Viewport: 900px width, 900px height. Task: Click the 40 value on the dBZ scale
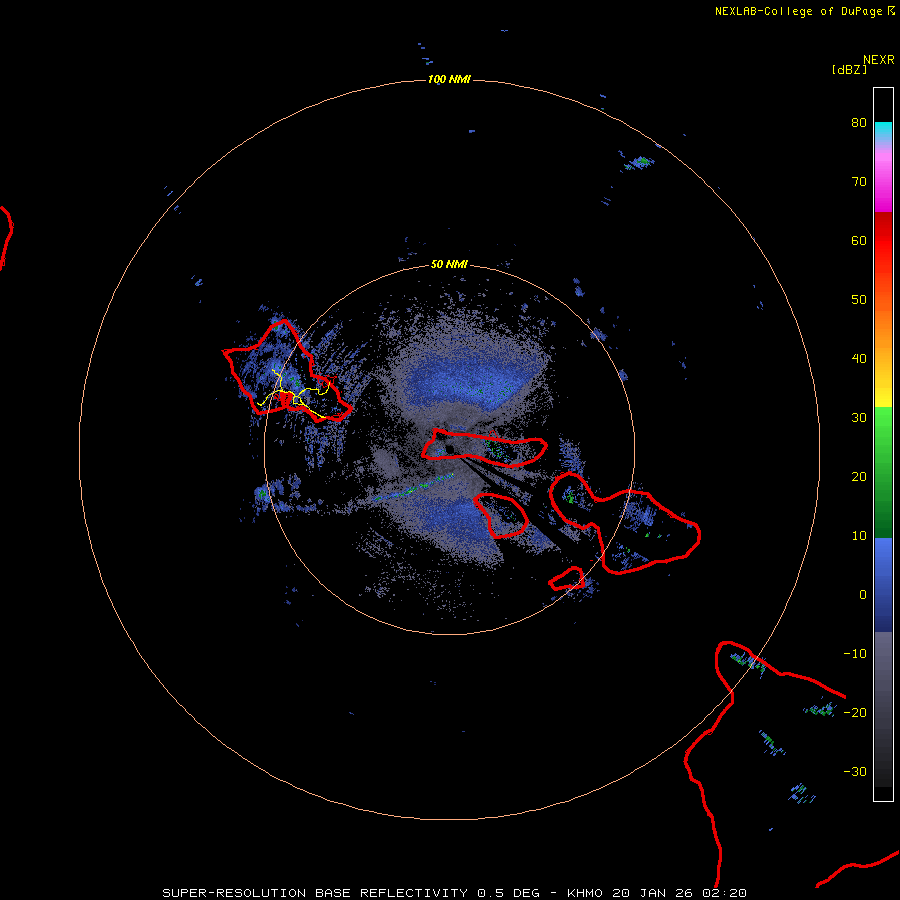pos(859,359)
